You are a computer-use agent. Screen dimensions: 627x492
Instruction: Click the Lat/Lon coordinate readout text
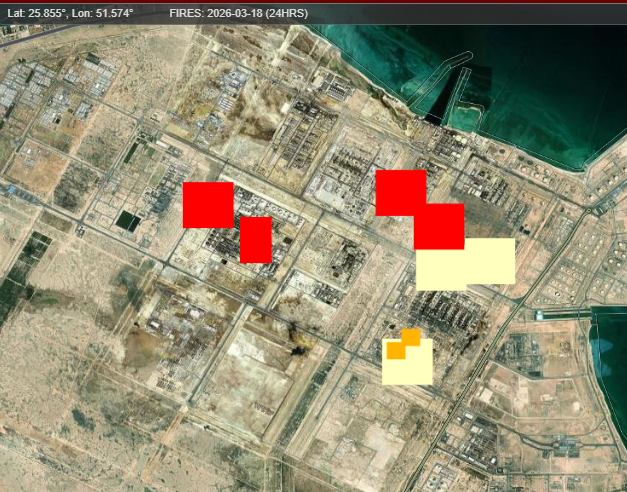(x=70, y=14)
